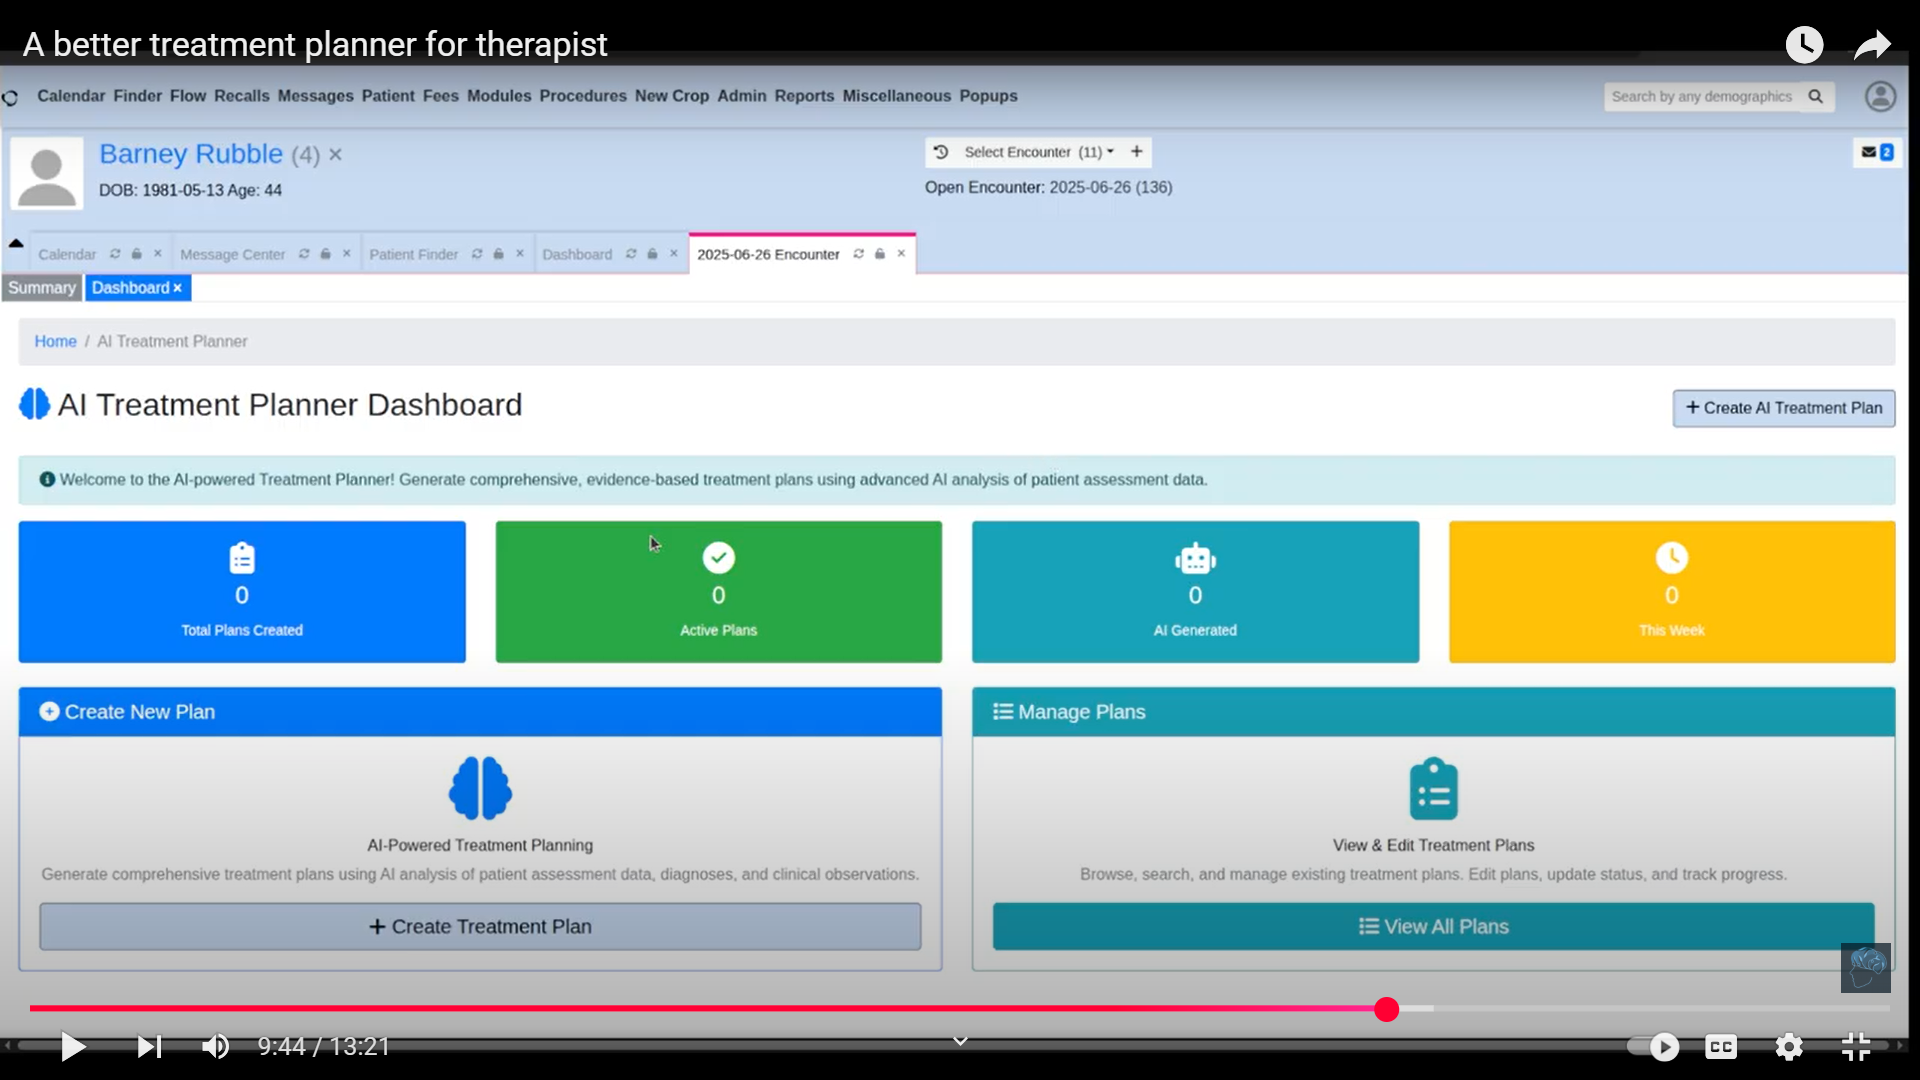Open the Reports menu
This screenshot has height=1080, width=1920.
(803, 96)
